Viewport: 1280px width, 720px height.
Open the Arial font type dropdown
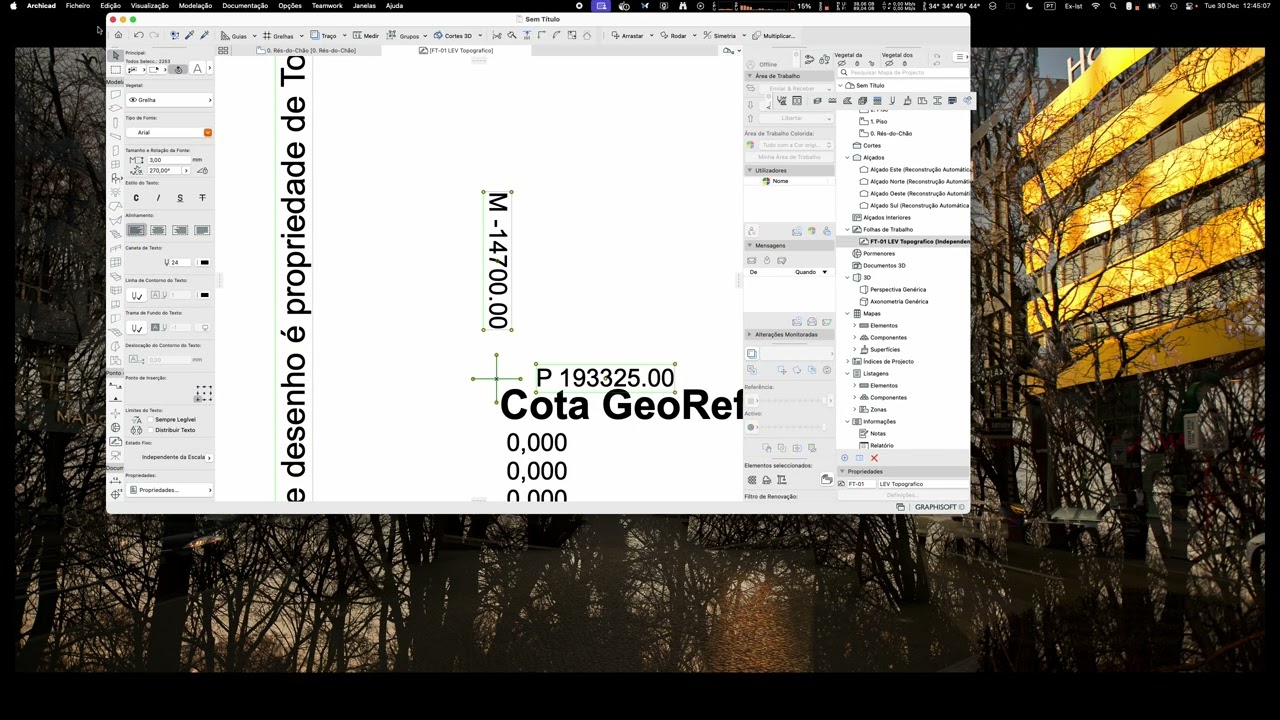(x=169, y=132)
